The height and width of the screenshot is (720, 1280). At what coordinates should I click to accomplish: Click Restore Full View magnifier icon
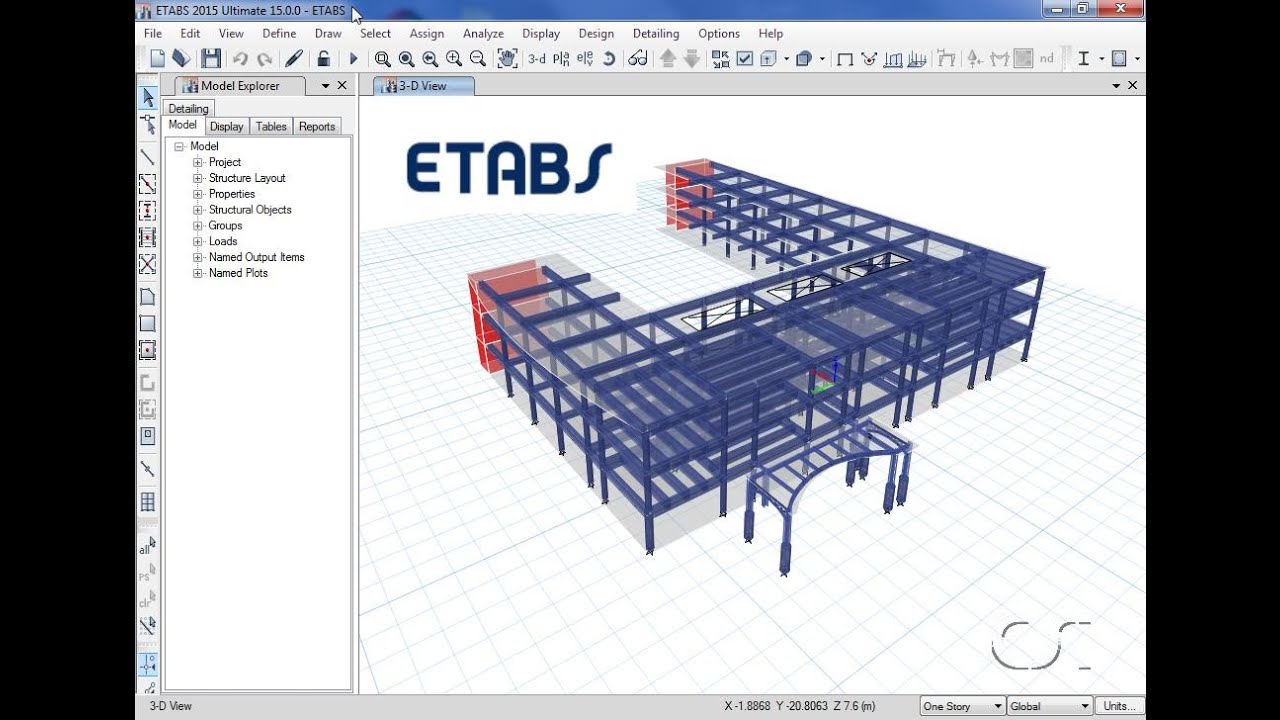click(406, 59)
